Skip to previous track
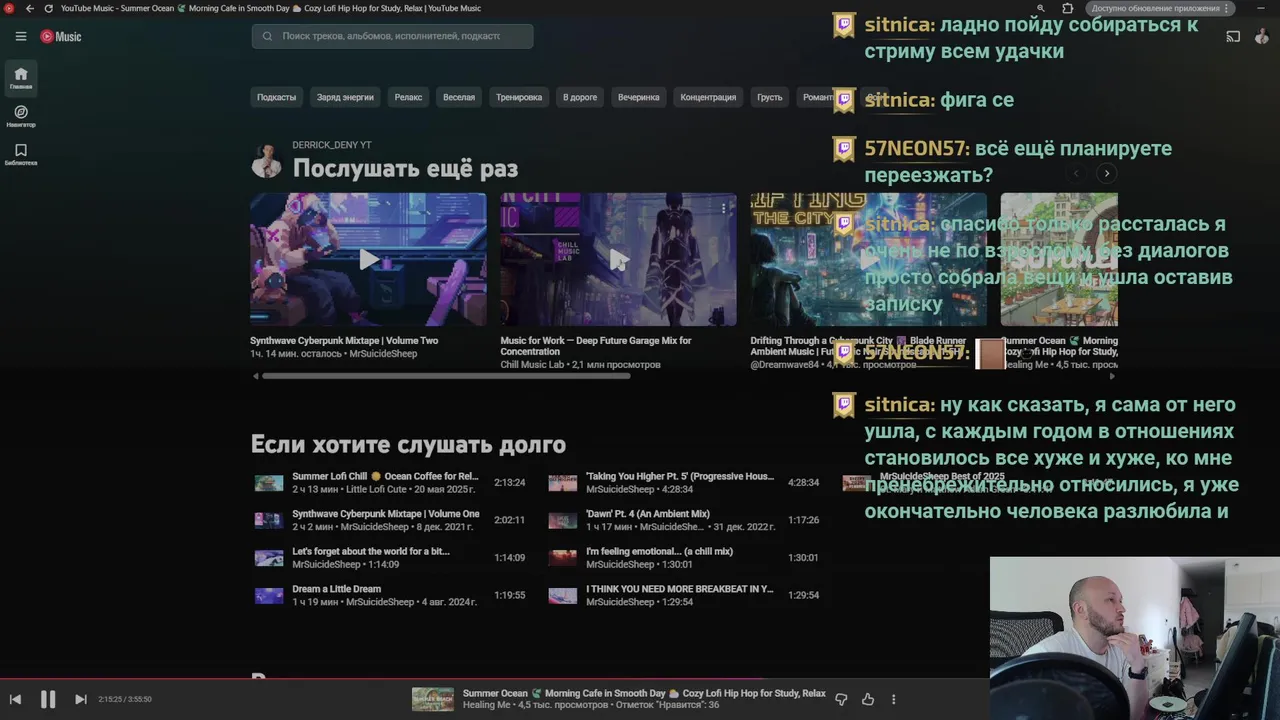 (15, 699)
